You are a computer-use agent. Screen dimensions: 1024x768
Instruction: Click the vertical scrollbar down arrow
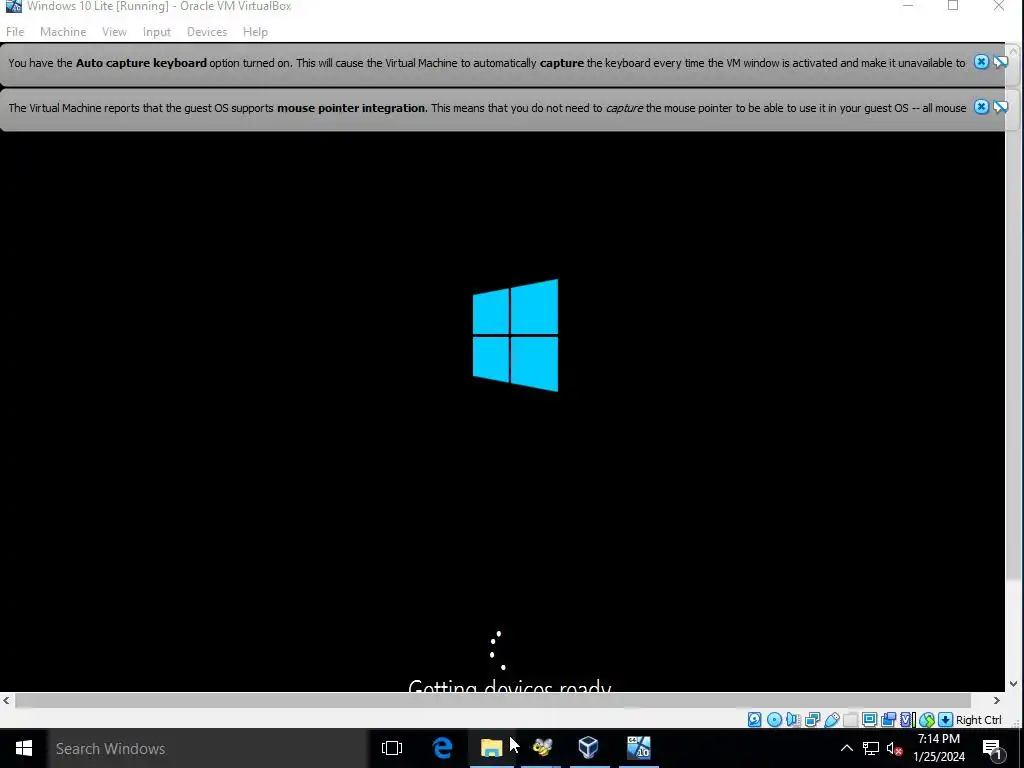(1014, 684)
